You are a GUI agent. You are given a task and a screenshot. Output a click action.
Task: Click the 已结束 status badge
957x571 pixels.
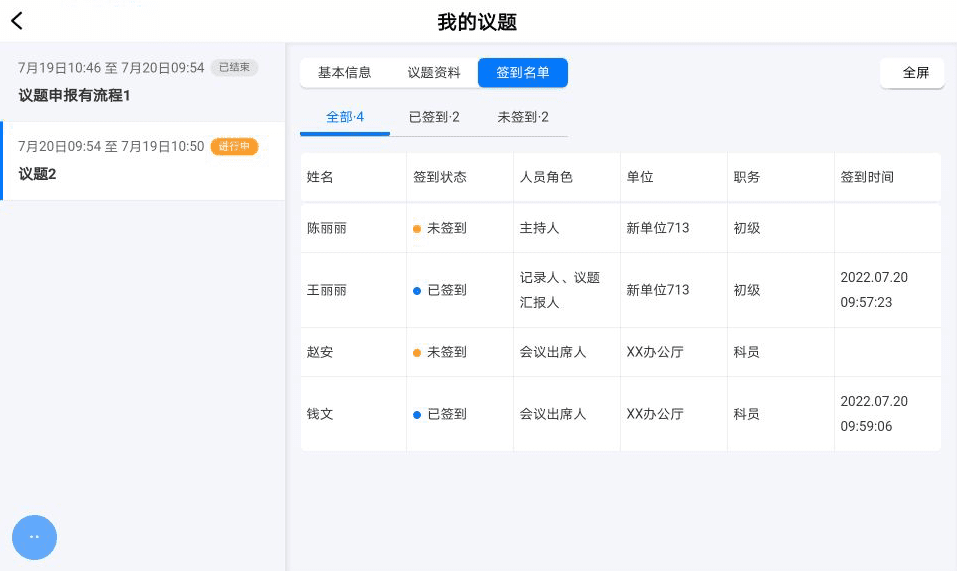(234, 67)
